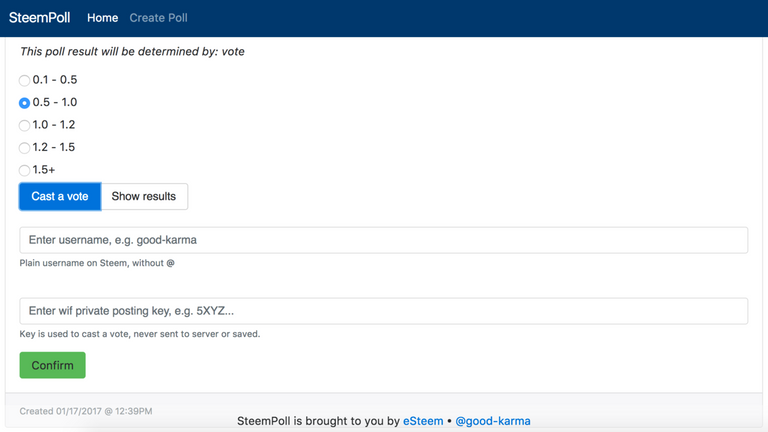Select the 0.5 - 1.0 radio option
Image resolution: width=768 pixels, height=432 pixels.
click(24, 103)
